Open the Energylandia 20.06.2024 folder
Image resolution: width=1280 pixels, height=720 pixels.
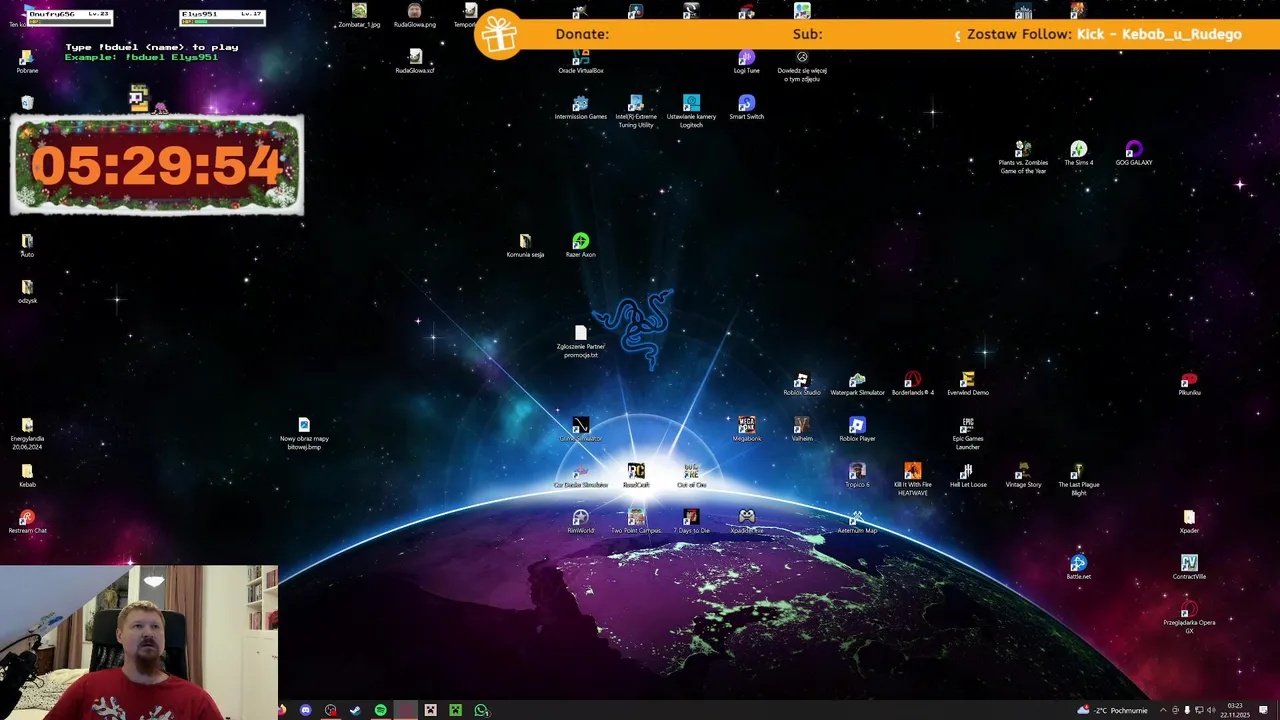click(x=27, y=434)
